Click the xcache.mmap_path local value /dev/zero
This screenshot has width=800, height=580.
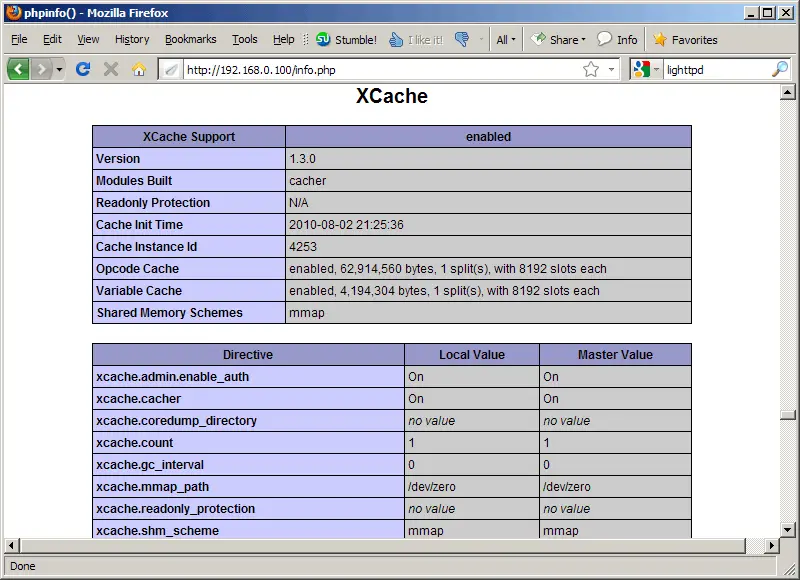[432, 487]
